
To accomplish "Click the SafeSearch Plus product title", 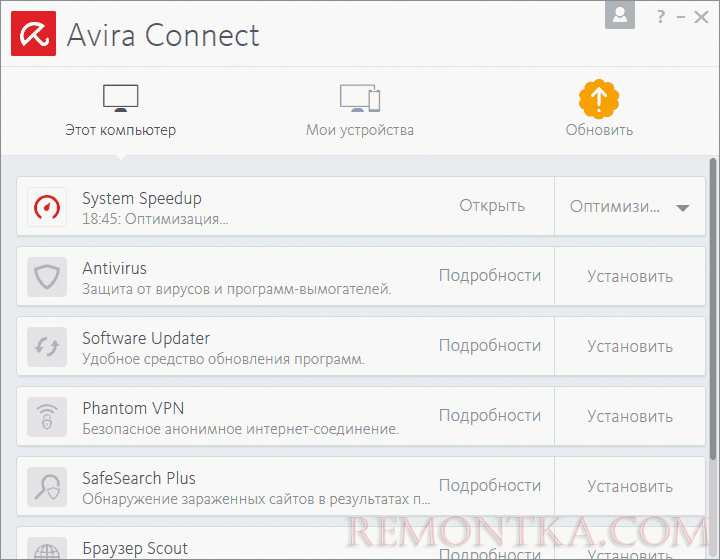I will coord(139,478).
